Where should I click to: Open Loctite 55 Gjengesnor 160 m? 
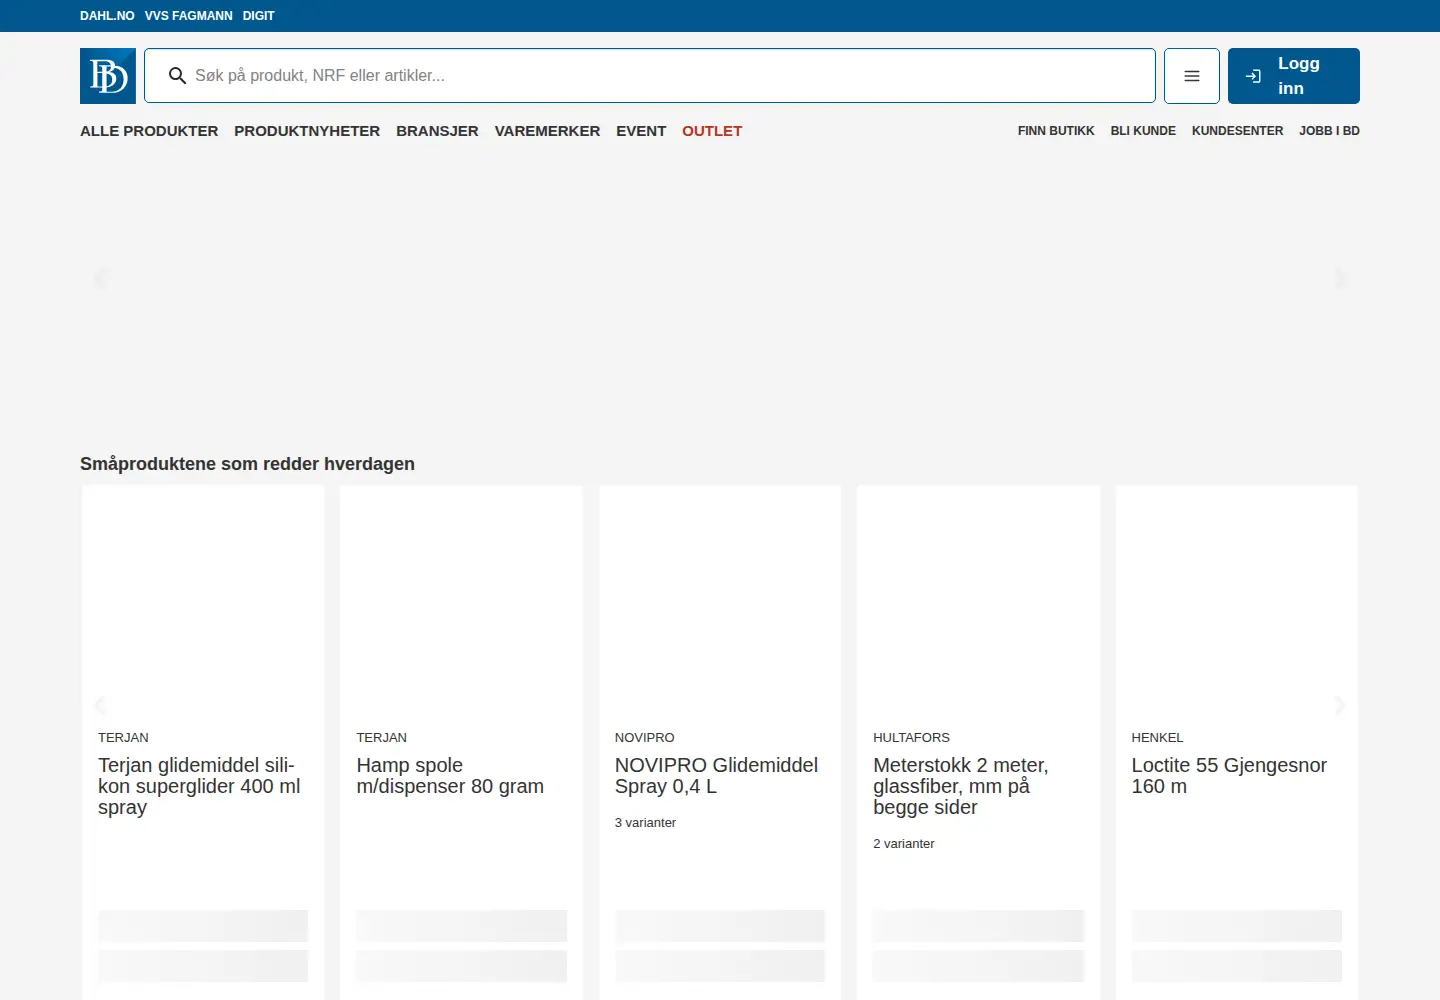click(1229, 776)
